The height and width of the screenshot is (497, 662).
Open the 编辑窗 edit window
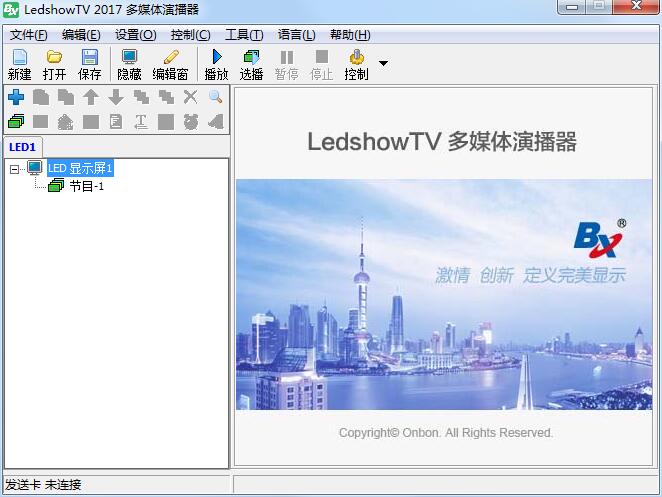[x=170, y=64]
